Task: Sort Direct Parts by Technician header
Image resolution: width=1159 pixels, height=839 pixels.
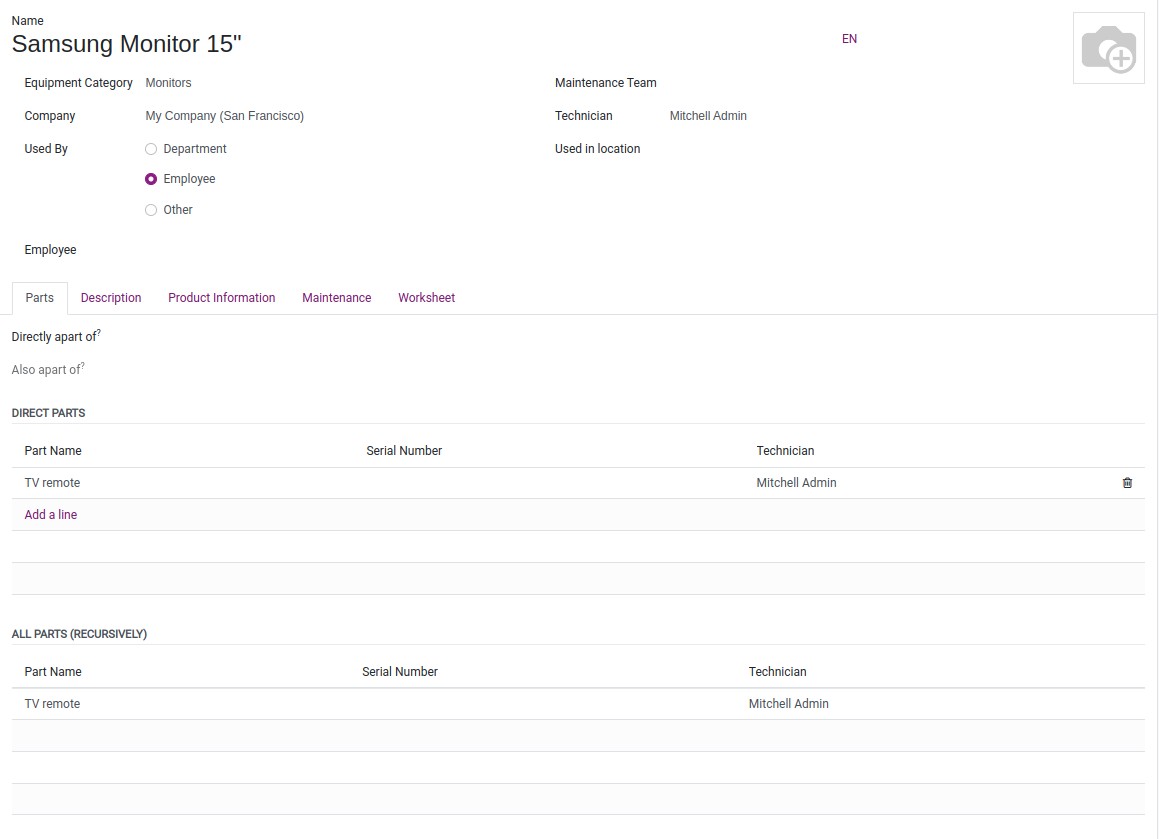Action: 785,451
